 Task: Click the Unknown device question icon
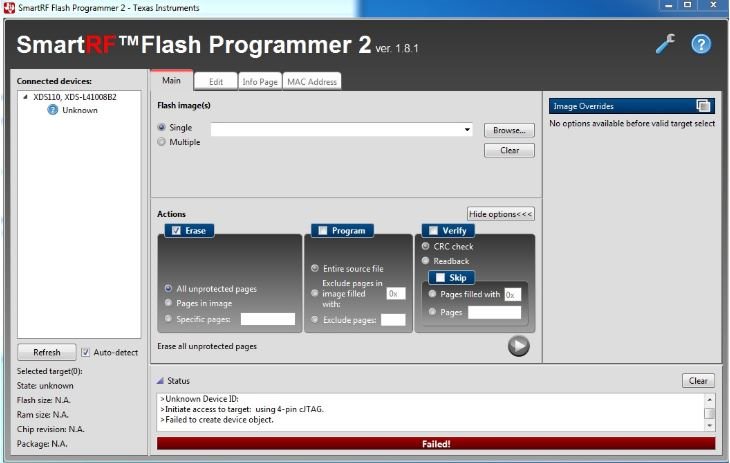point(53,110)
